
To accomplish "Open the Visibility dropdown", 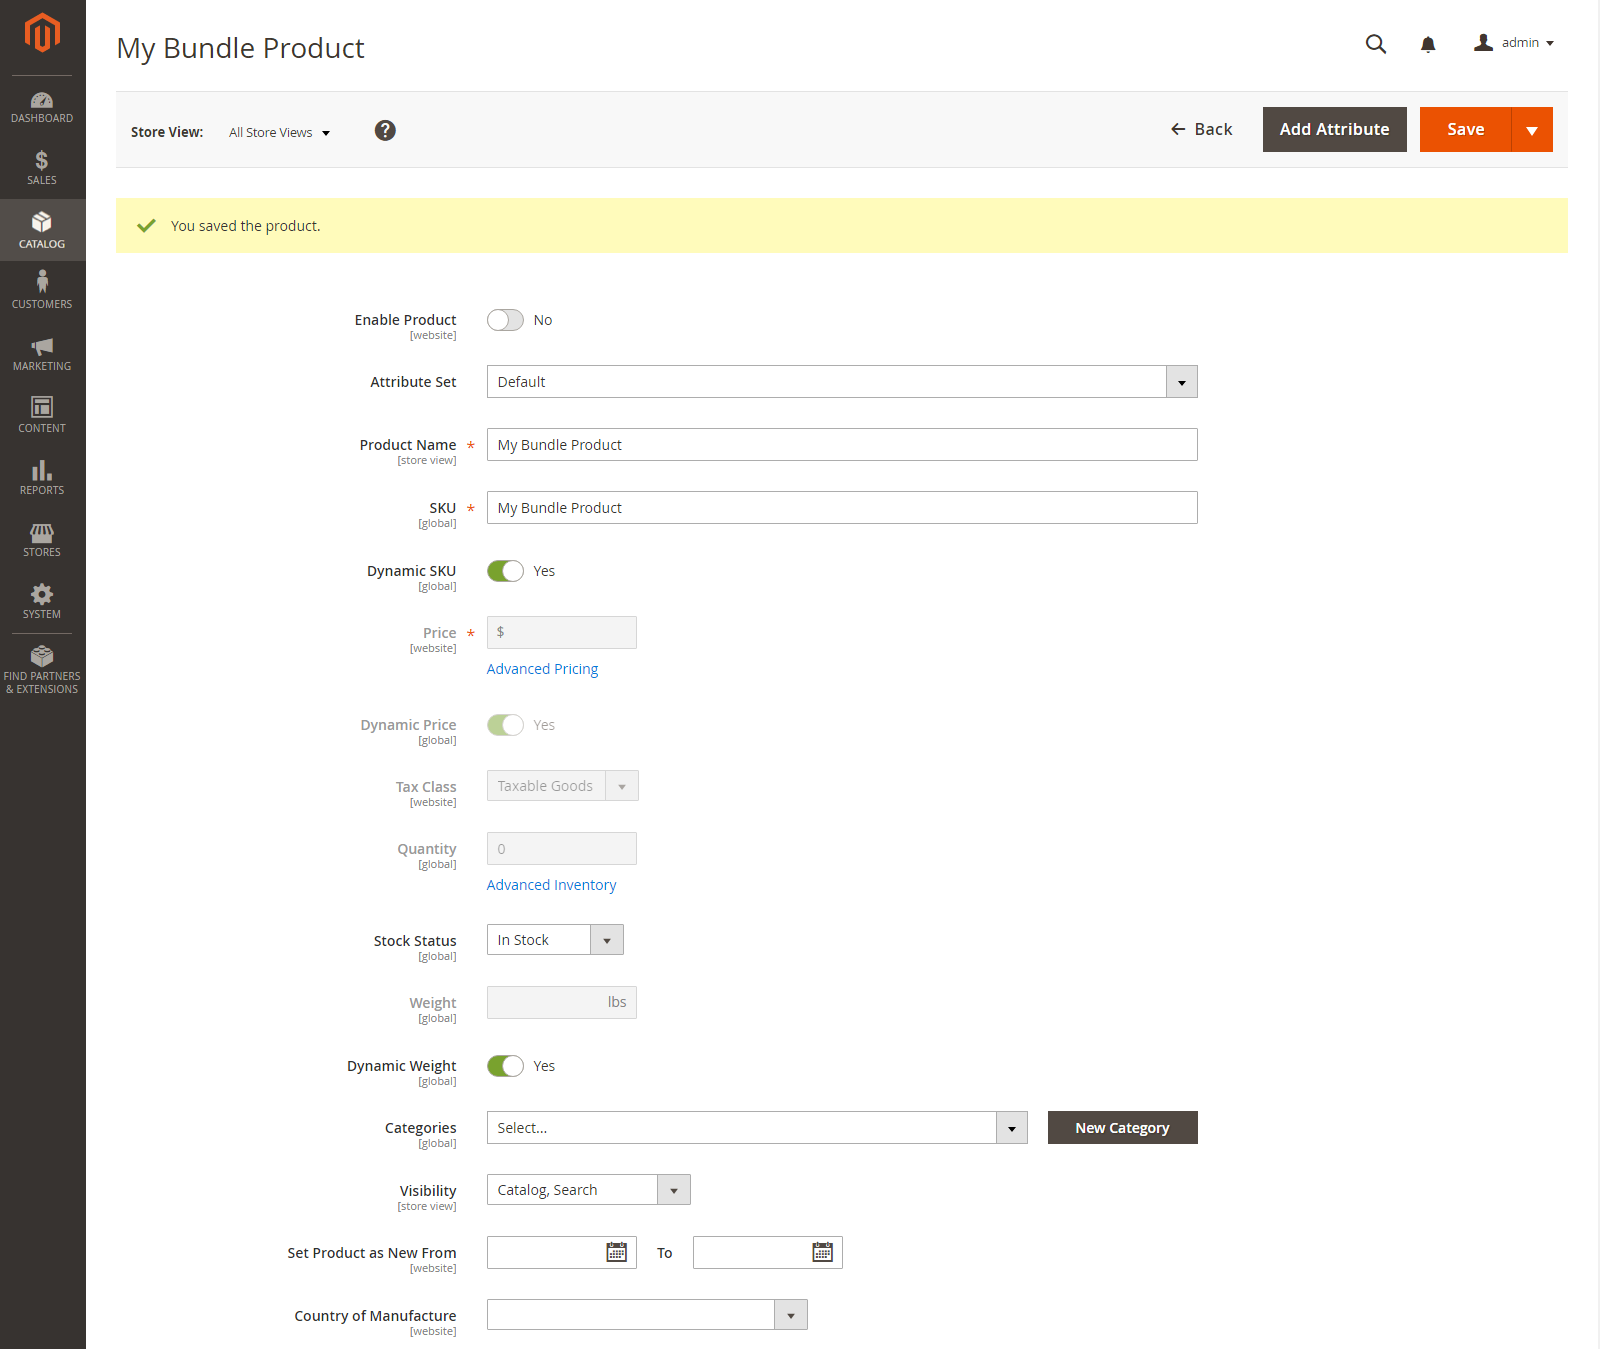I will coord(588,1190).
